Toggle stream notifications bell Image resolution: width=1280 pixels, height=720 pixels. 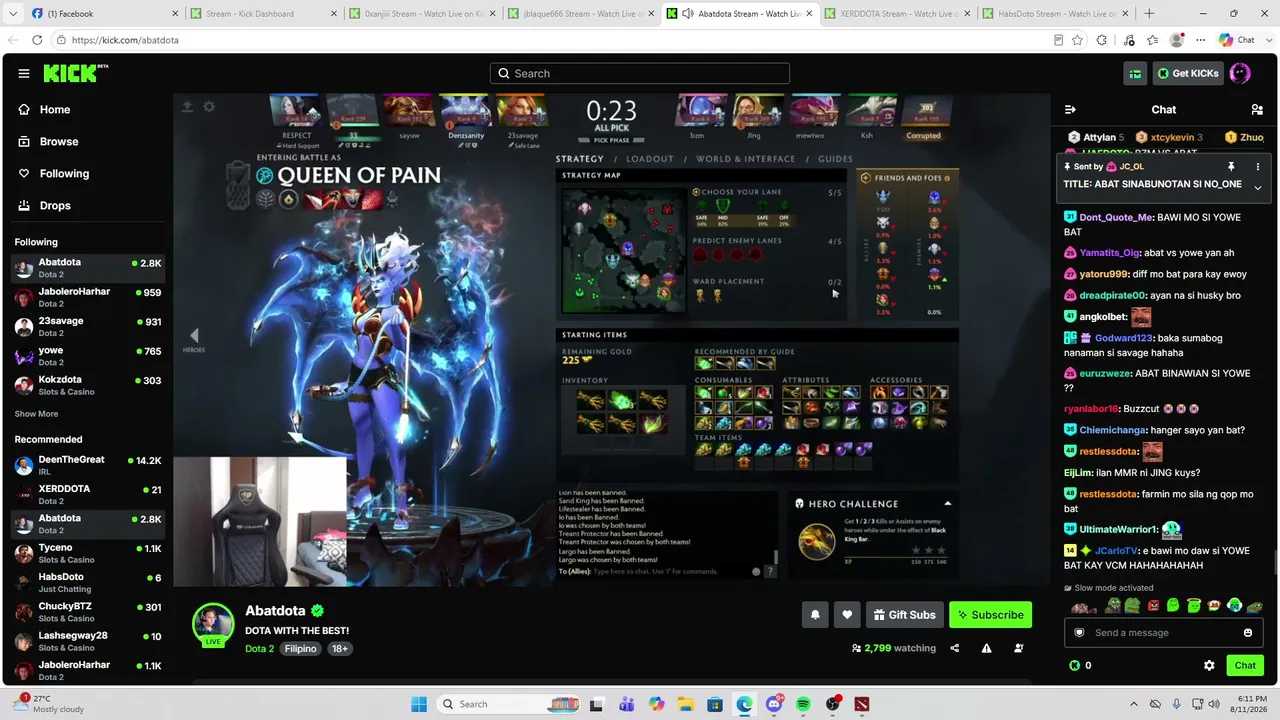point(815,615)
